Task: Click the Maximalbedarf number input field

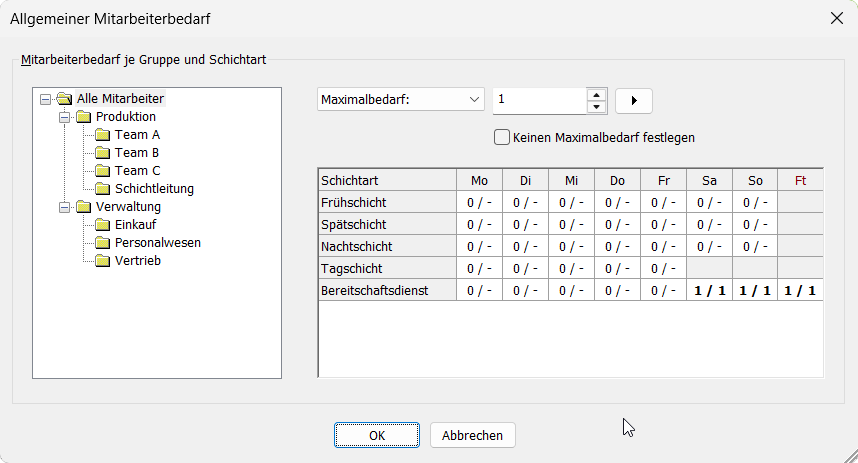Action: 540,101
